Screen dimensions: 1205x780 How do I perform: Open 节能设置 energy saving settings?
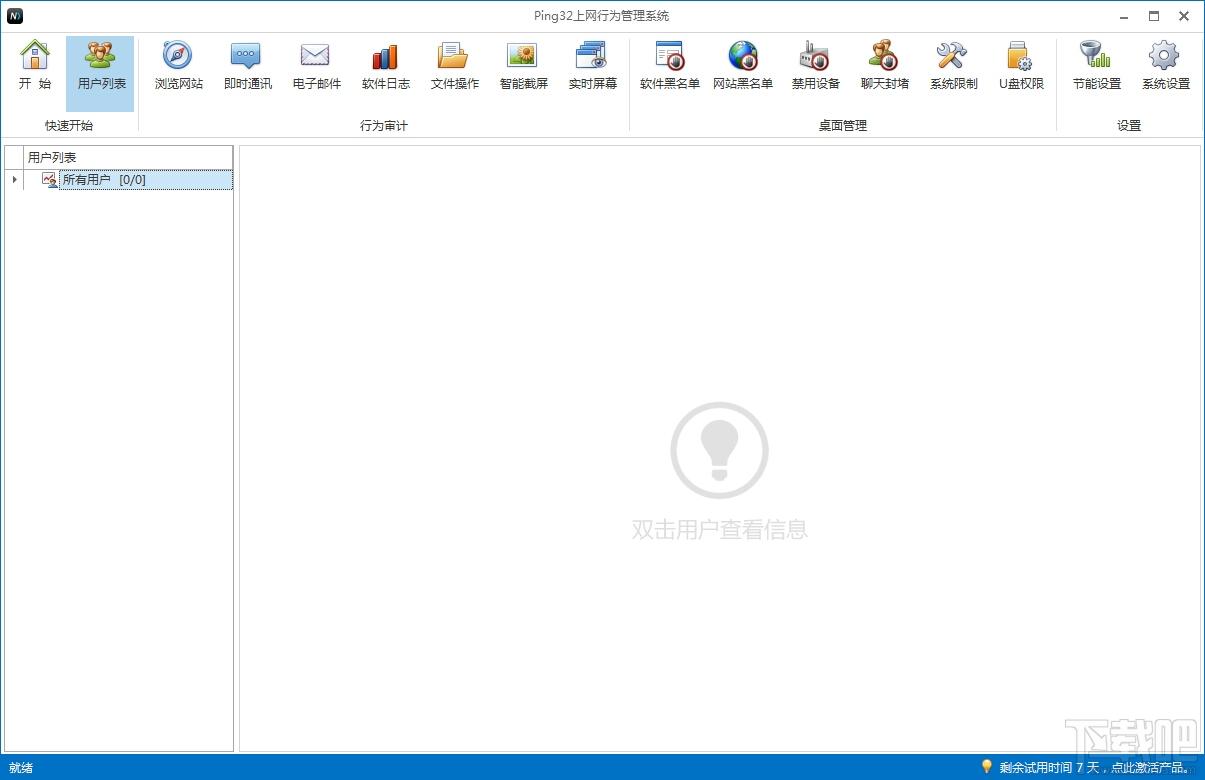pyautogui.click(x=1096, y=66)
